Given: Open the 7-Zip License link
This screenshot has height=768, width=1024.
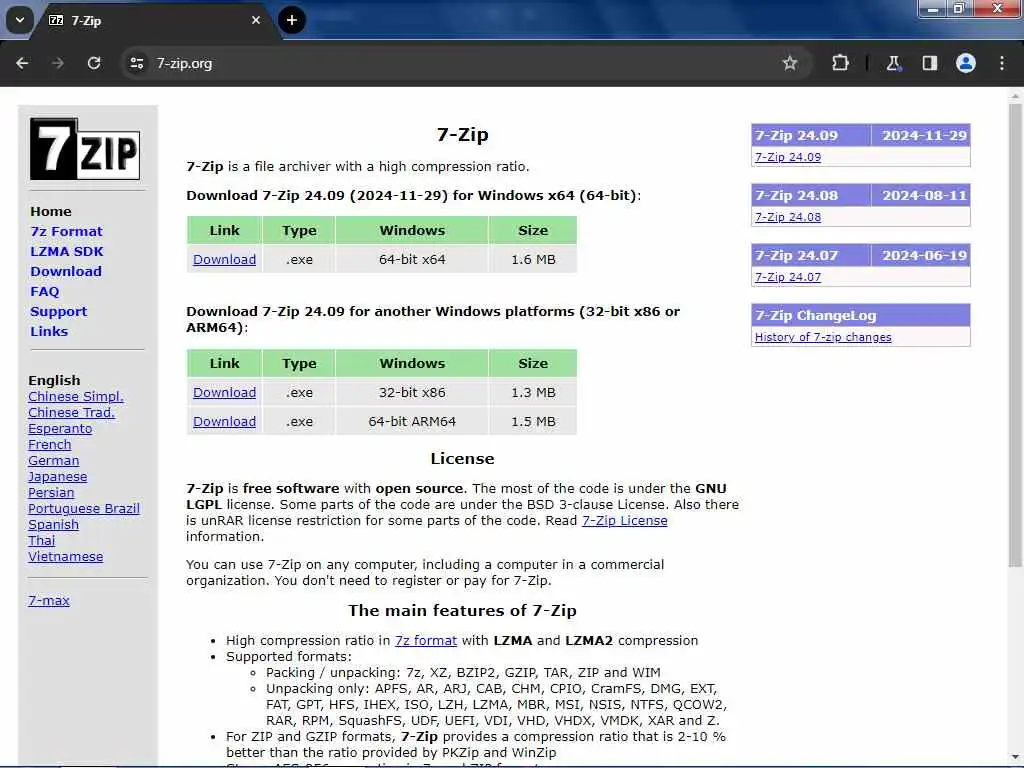Looking at the screenshot, I should [x=624, y=520].
